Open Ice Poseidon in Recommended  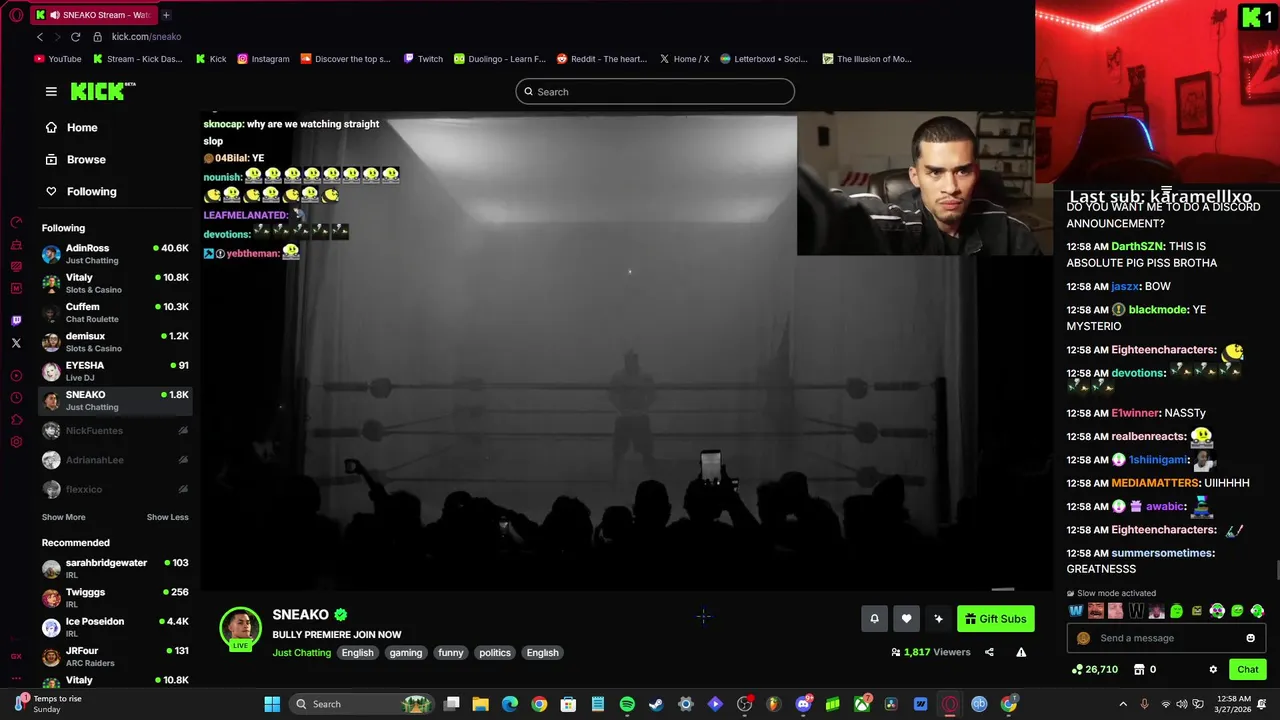click(x=115, y=627)
